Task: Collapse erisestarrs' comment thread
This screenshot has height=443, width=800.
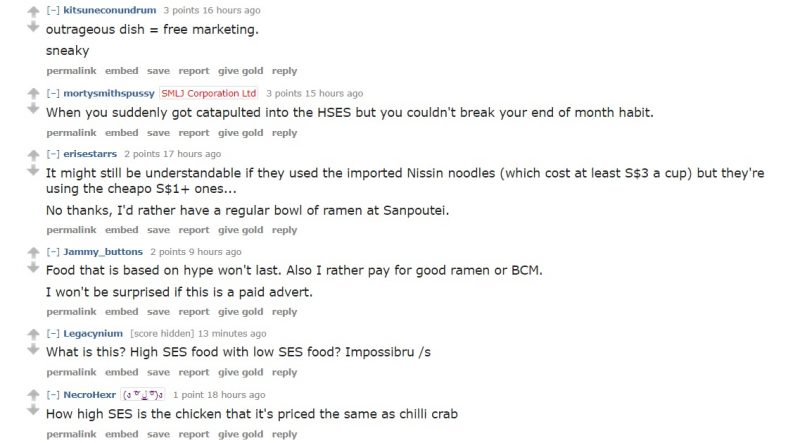Action: point(53,154)
